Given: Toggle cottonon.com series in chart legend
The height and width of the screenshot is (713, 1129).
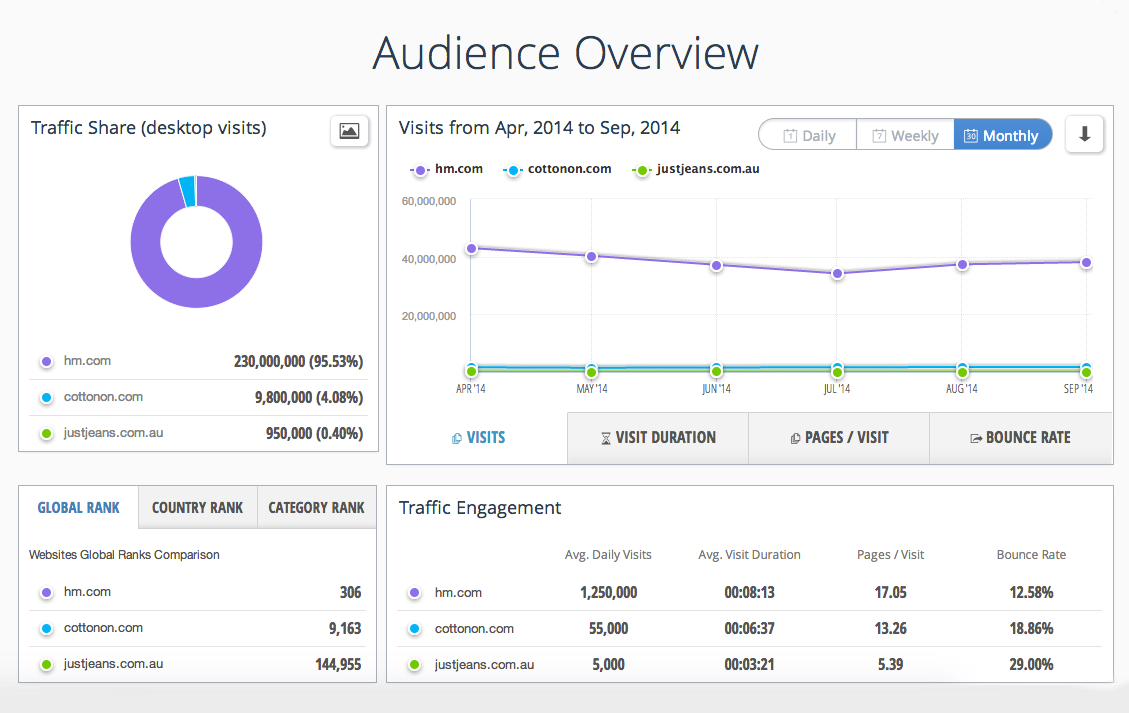Looking at the screenshot, I should point(557,169).
